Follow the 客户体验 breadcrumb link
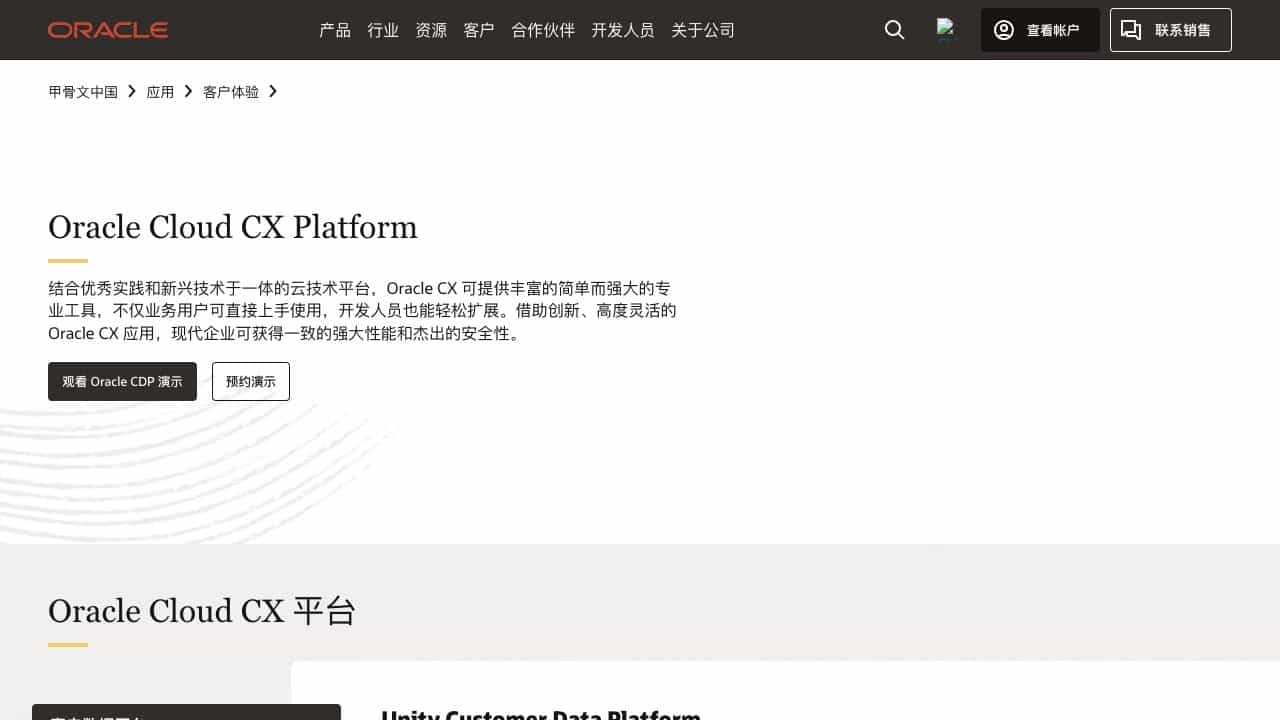 (230, 91)
